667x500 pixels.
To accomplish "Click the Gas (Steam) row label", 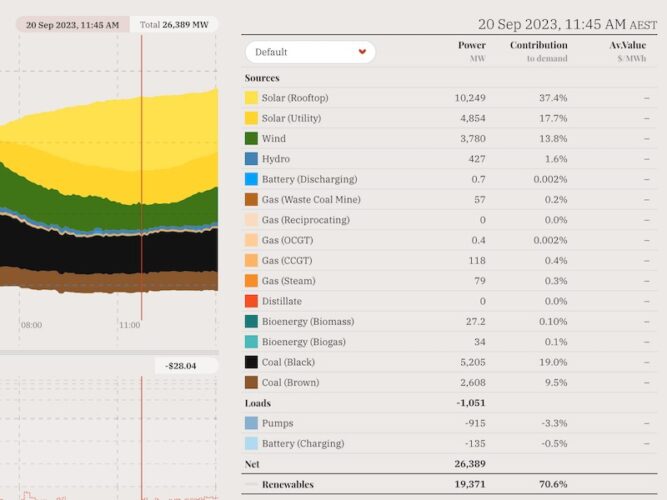I will point(288,281).
